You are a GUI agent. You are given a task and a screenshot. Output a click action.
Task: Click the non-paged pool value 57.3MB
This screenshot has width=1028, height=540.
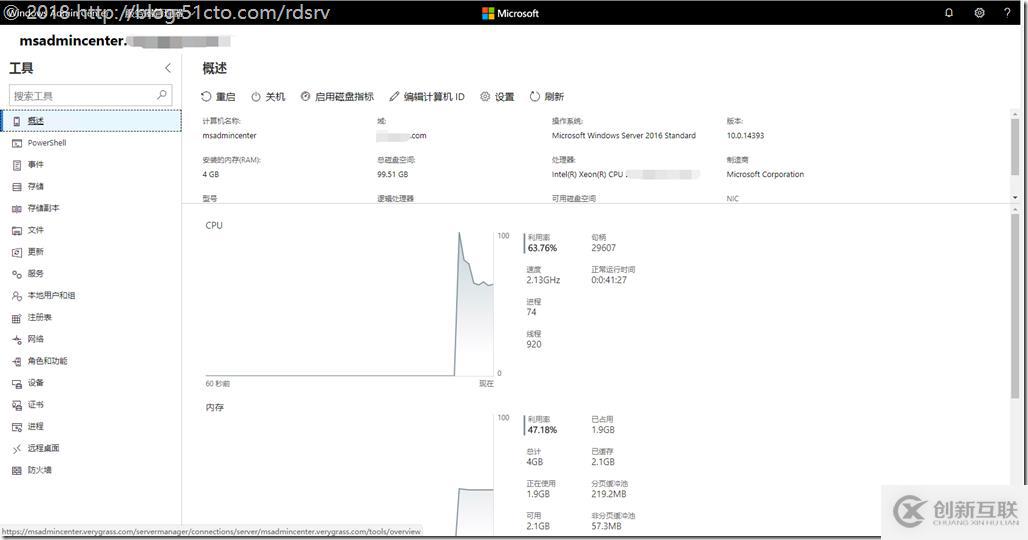(x=606, y=526)
